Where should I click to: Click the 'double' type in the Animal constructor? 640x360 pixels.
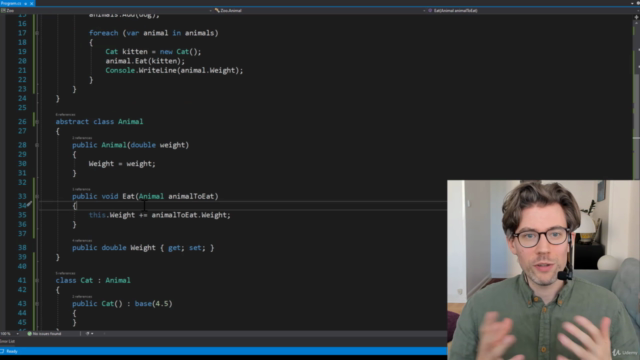[x=143, y=145]
